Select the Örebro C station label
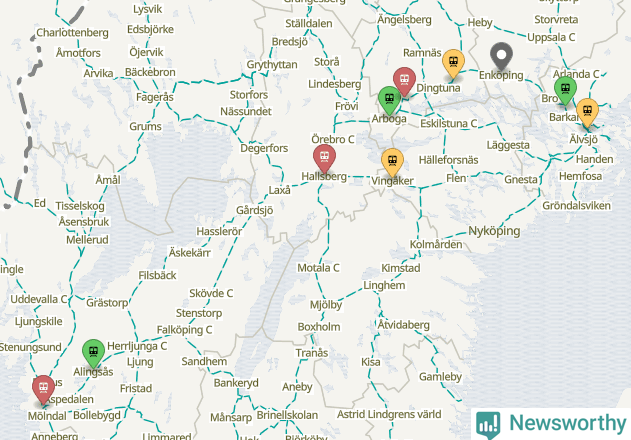 pos(333,139)
